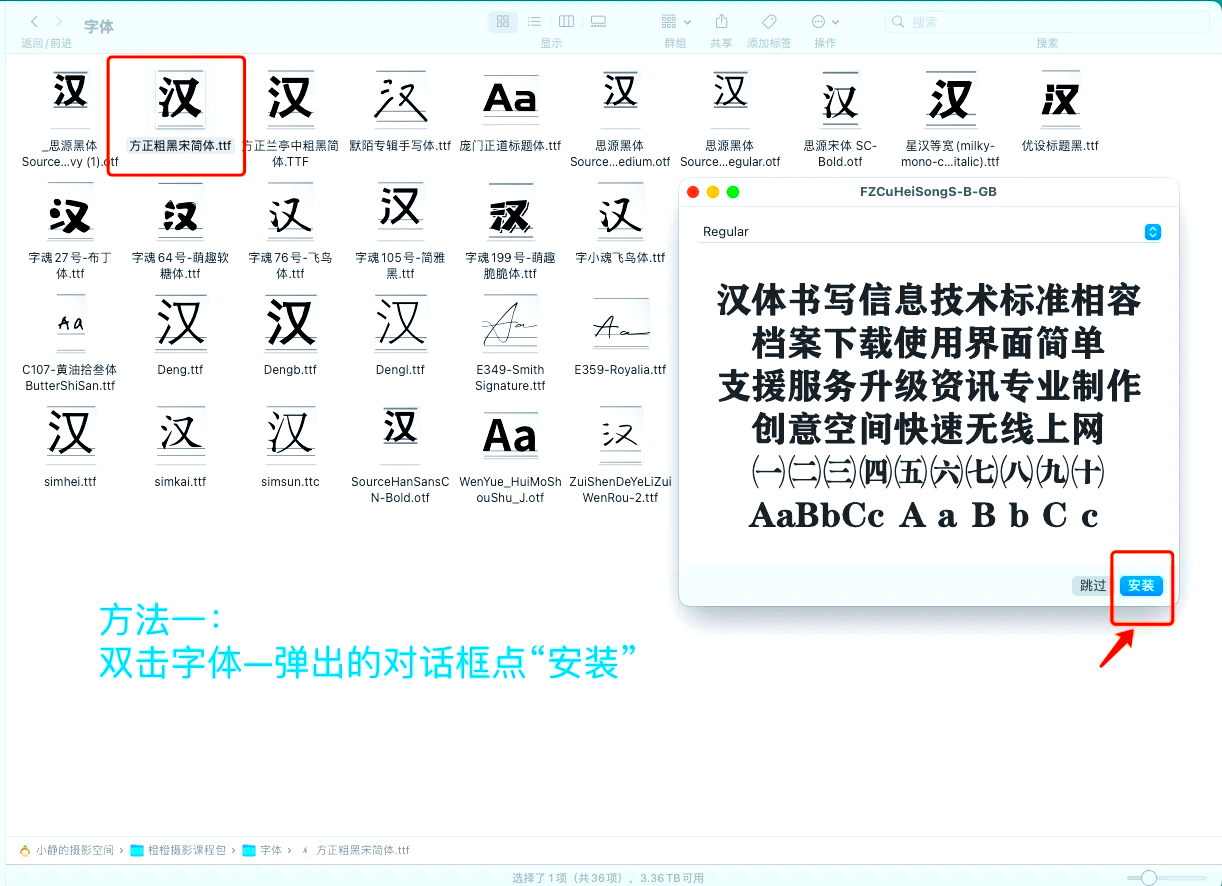Viewport: 1222px width, 886px height.
Task: Select the 思源黑体 Source...egular.otf font file
Action: point(730,120)
